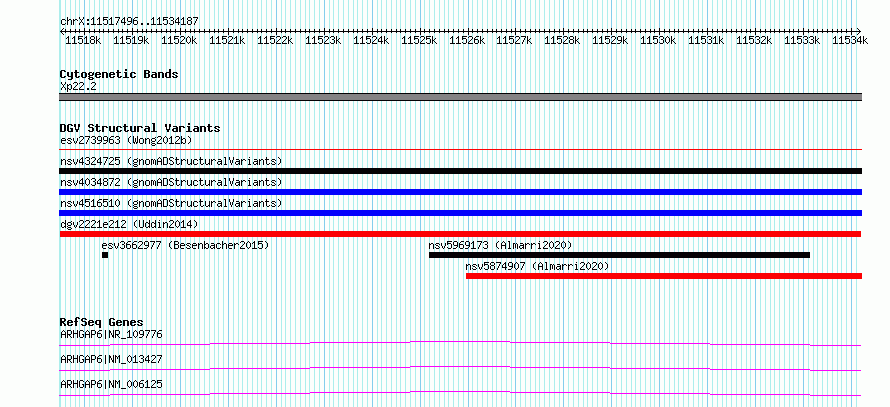Open the nsv4324725 gnomAD variant label
The width and height of the screenshot is (890, 407).
[x=171, y=161]
